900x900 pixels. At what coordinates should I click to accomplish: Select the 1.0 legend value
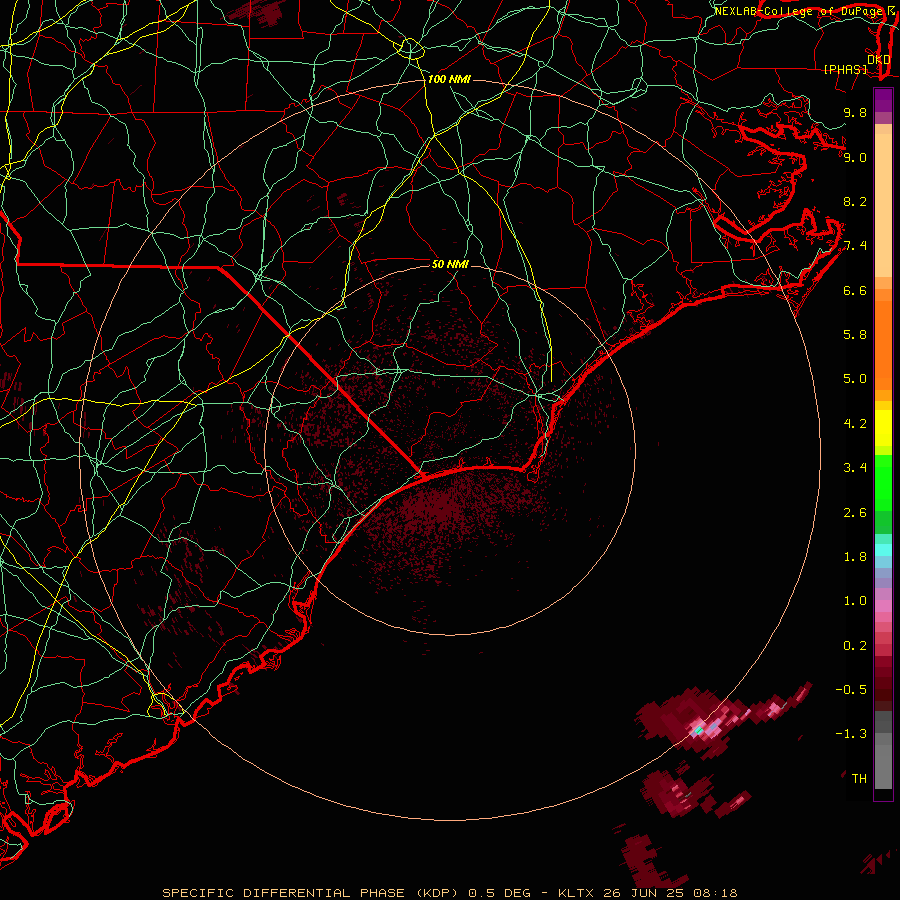click(x=855, y=601)
